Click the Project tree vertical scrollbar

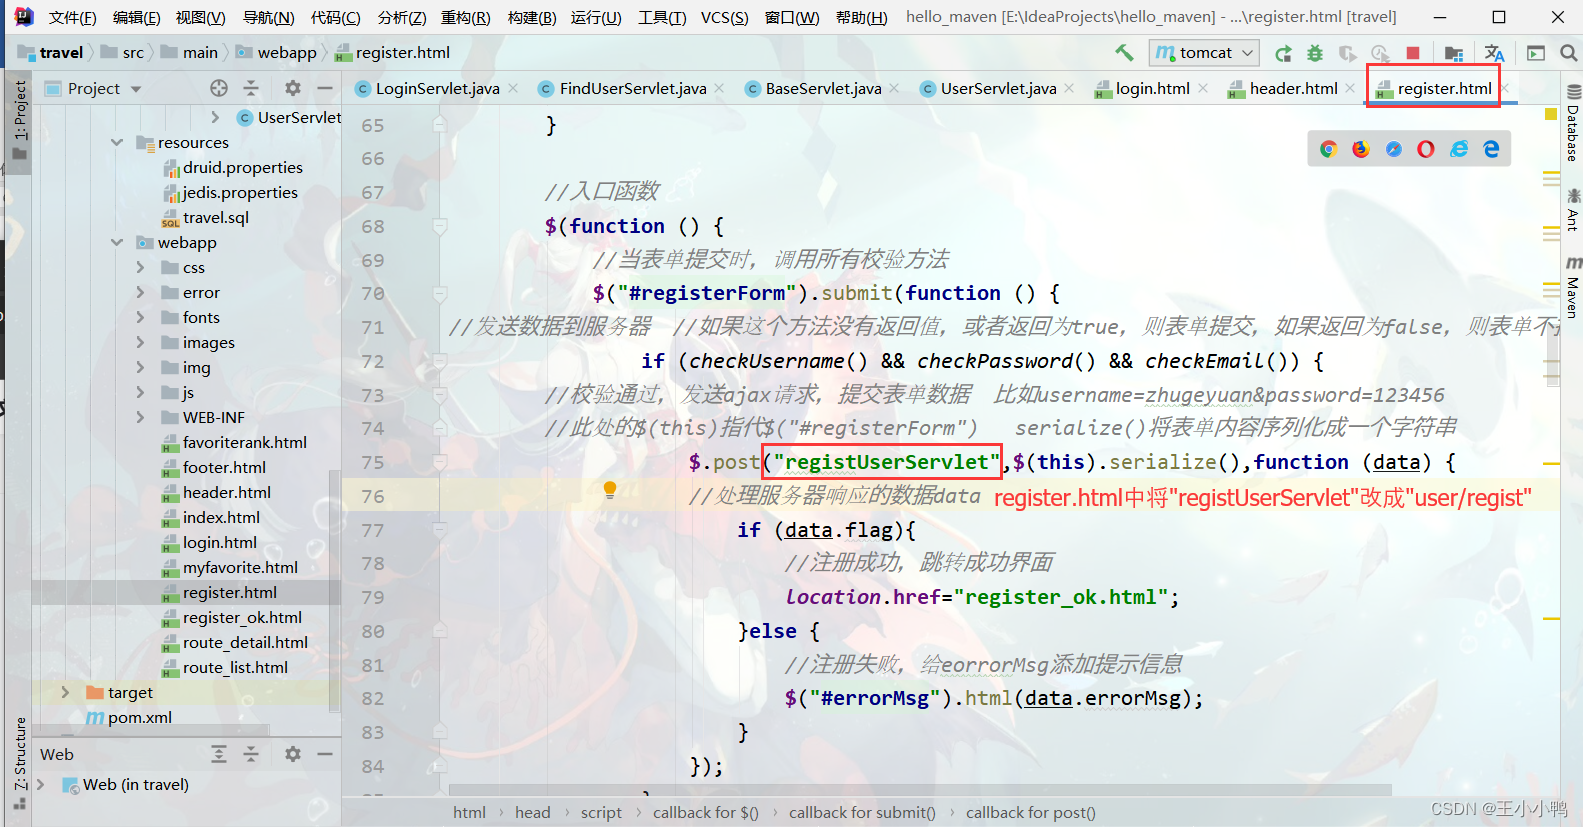tap(335, 590)
